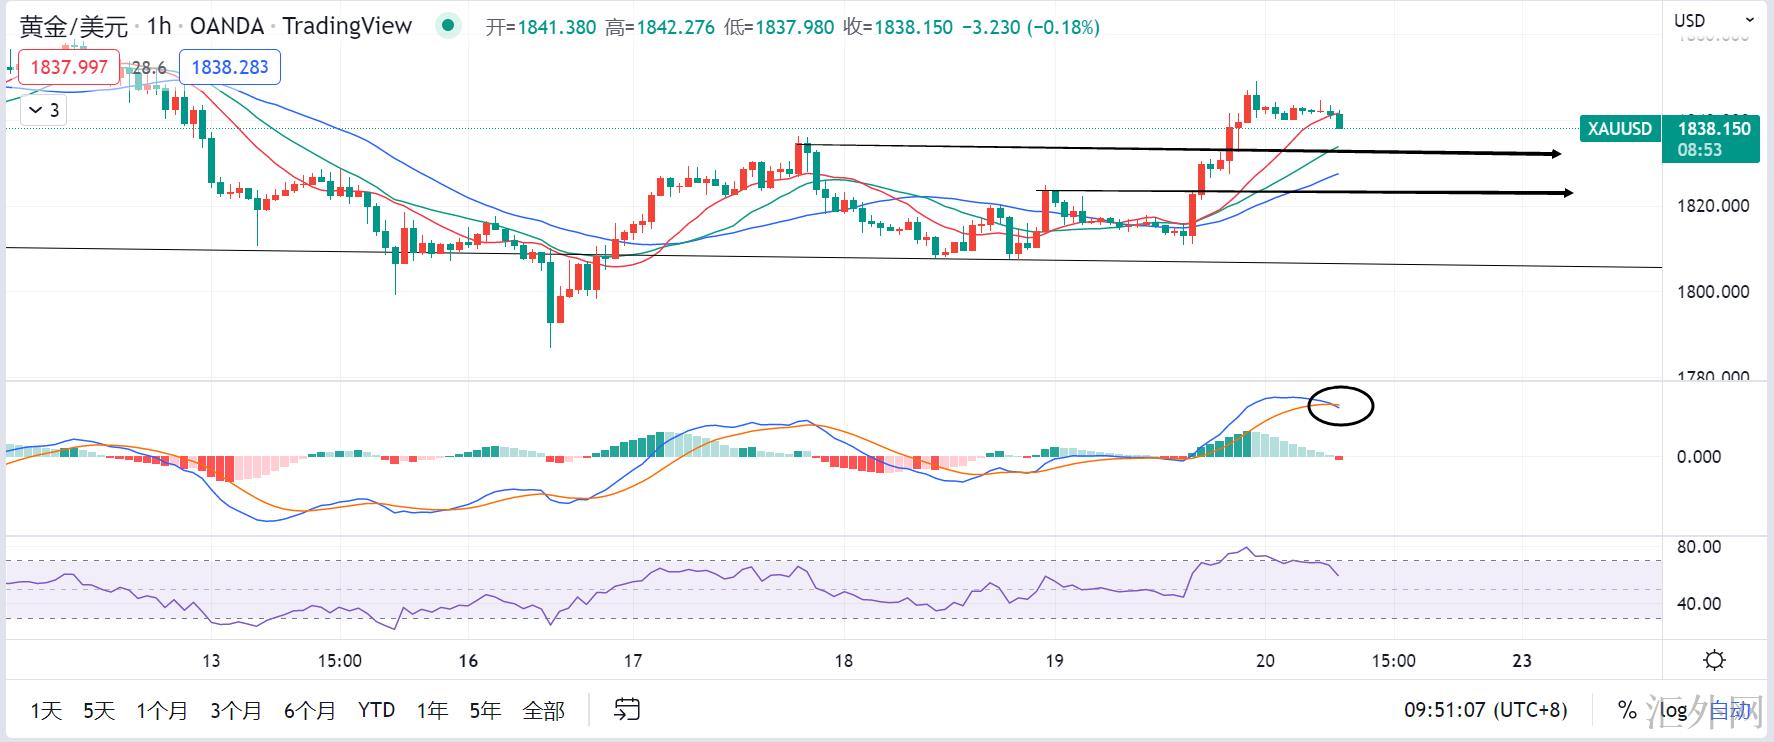Click the XAUUSD price label tag

coord(1620,129)
